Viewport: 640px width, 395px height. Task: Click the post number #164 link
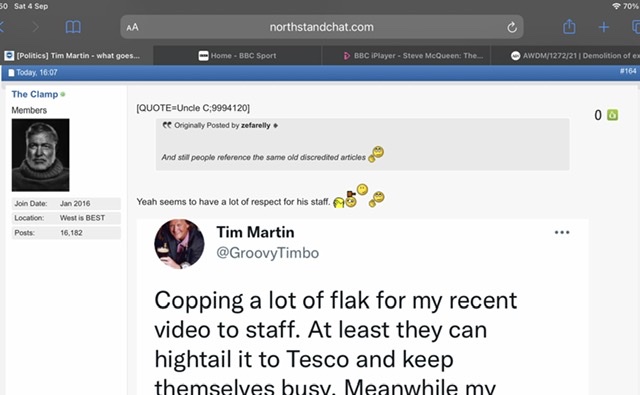click(628, 71)
